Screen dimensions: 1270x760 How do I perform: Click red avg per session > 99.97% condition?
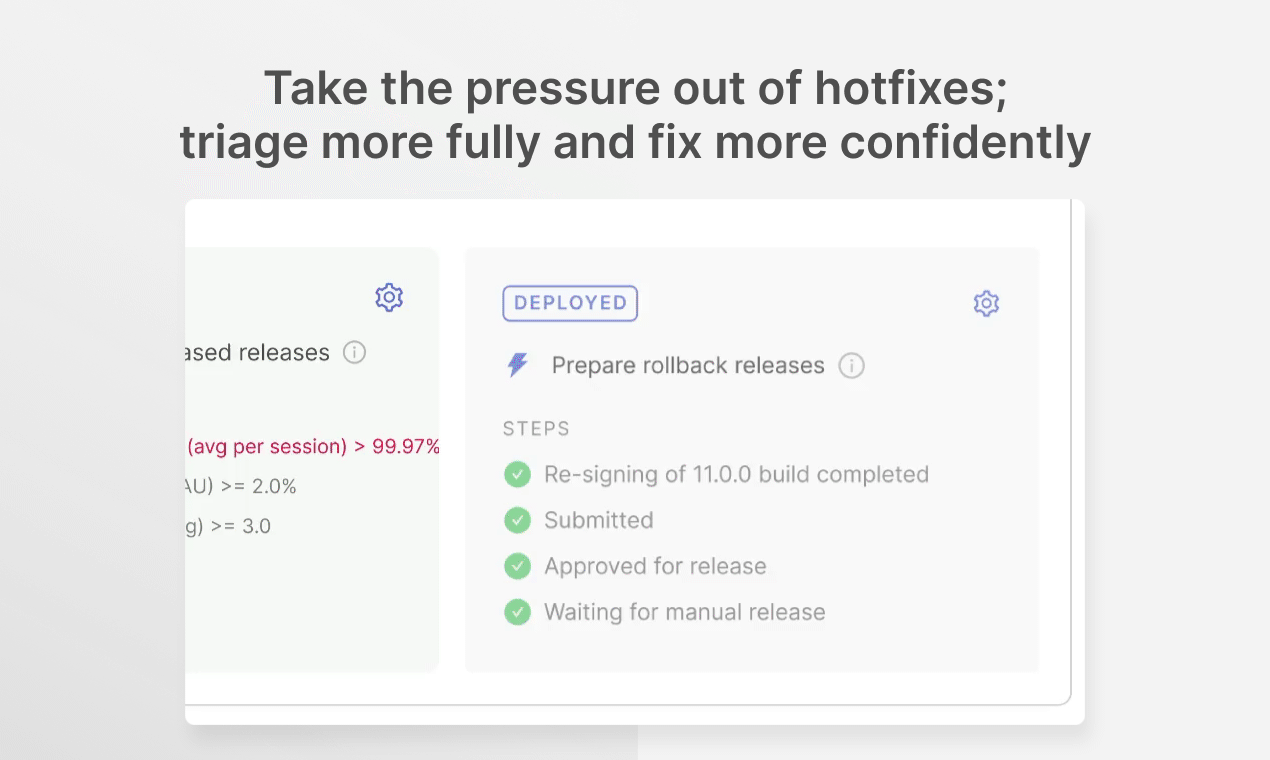pyautogui.click(x=313, y=446)
